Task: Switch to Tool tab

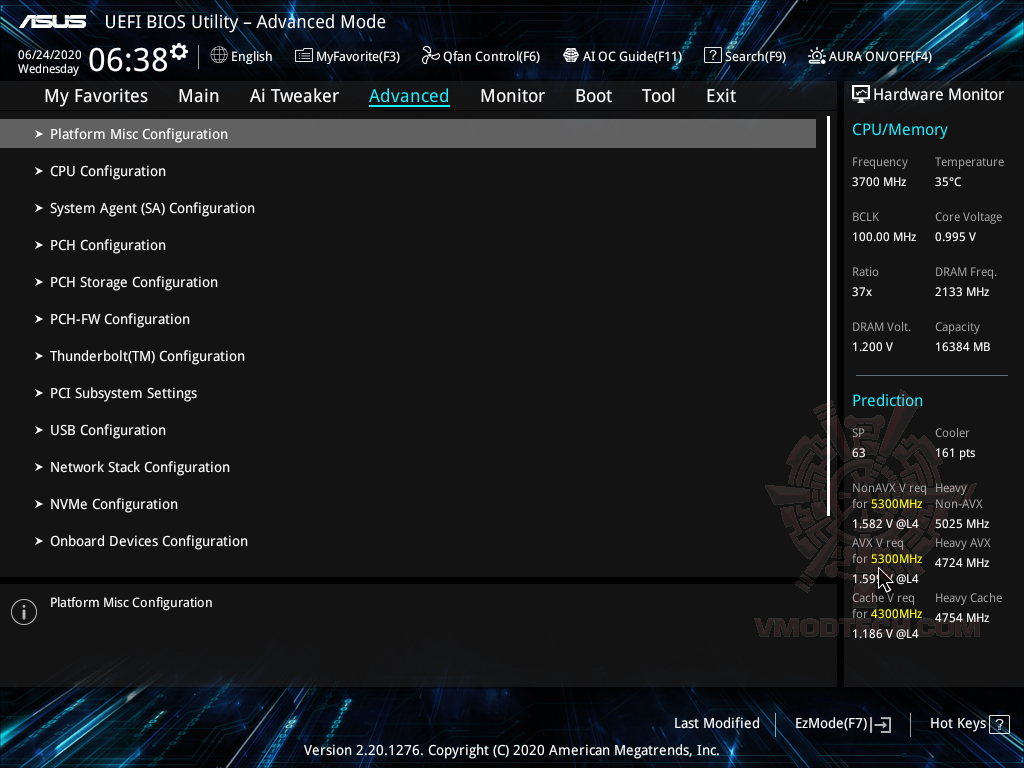Action: point(658,96)
